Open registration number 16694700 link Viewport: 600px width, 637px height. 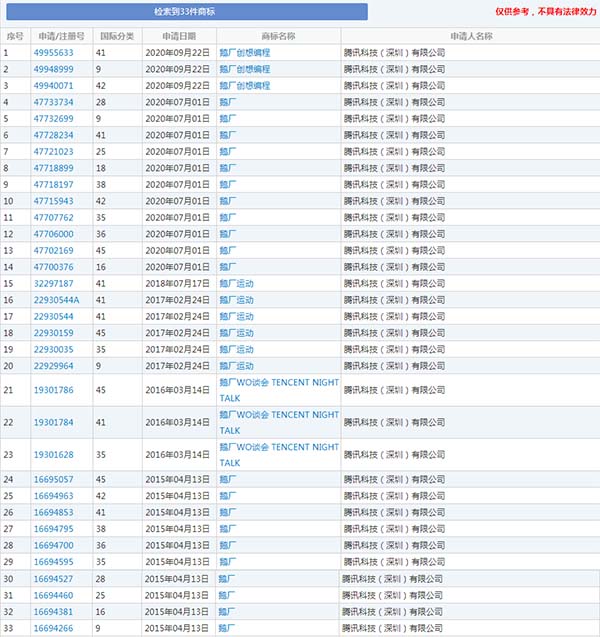tap(53, 545)
